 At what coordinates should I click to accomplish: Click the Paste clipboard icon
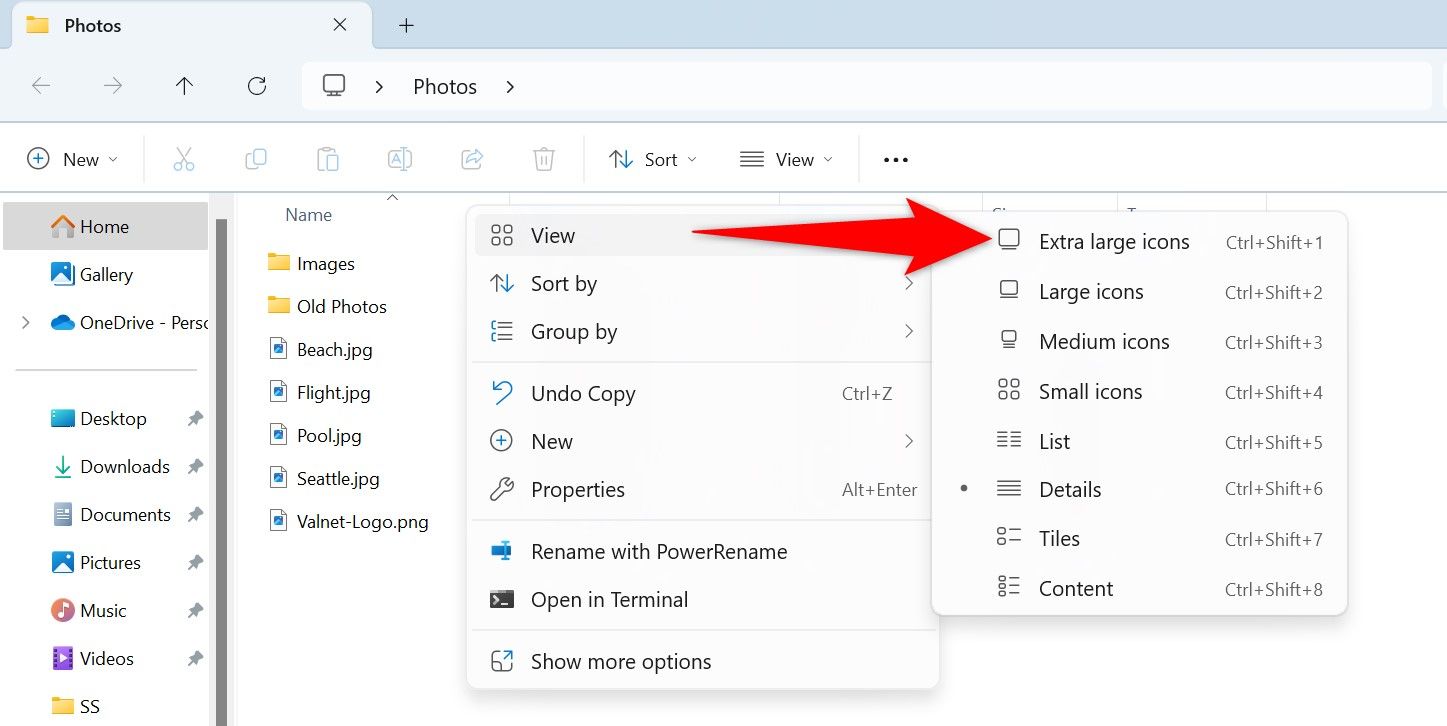[x=328, y=160]
